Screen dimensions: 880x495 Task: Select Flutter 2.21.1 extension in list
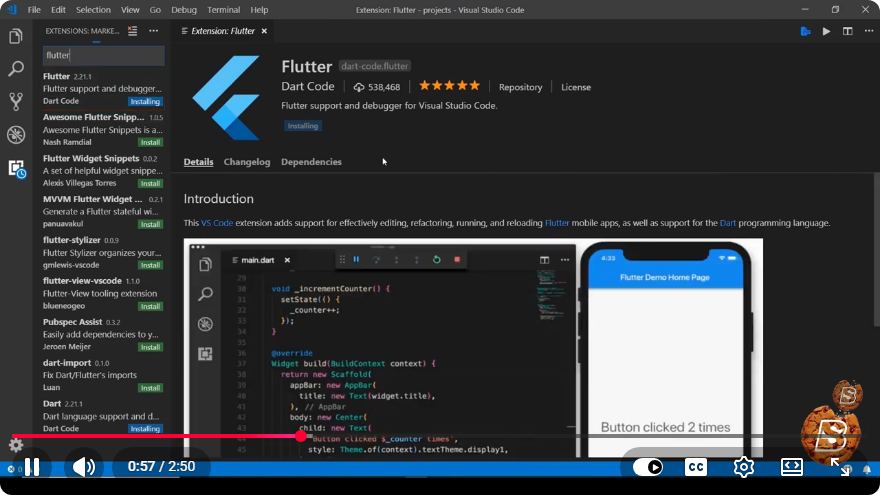pyautogui.click(x=103, y=89)
